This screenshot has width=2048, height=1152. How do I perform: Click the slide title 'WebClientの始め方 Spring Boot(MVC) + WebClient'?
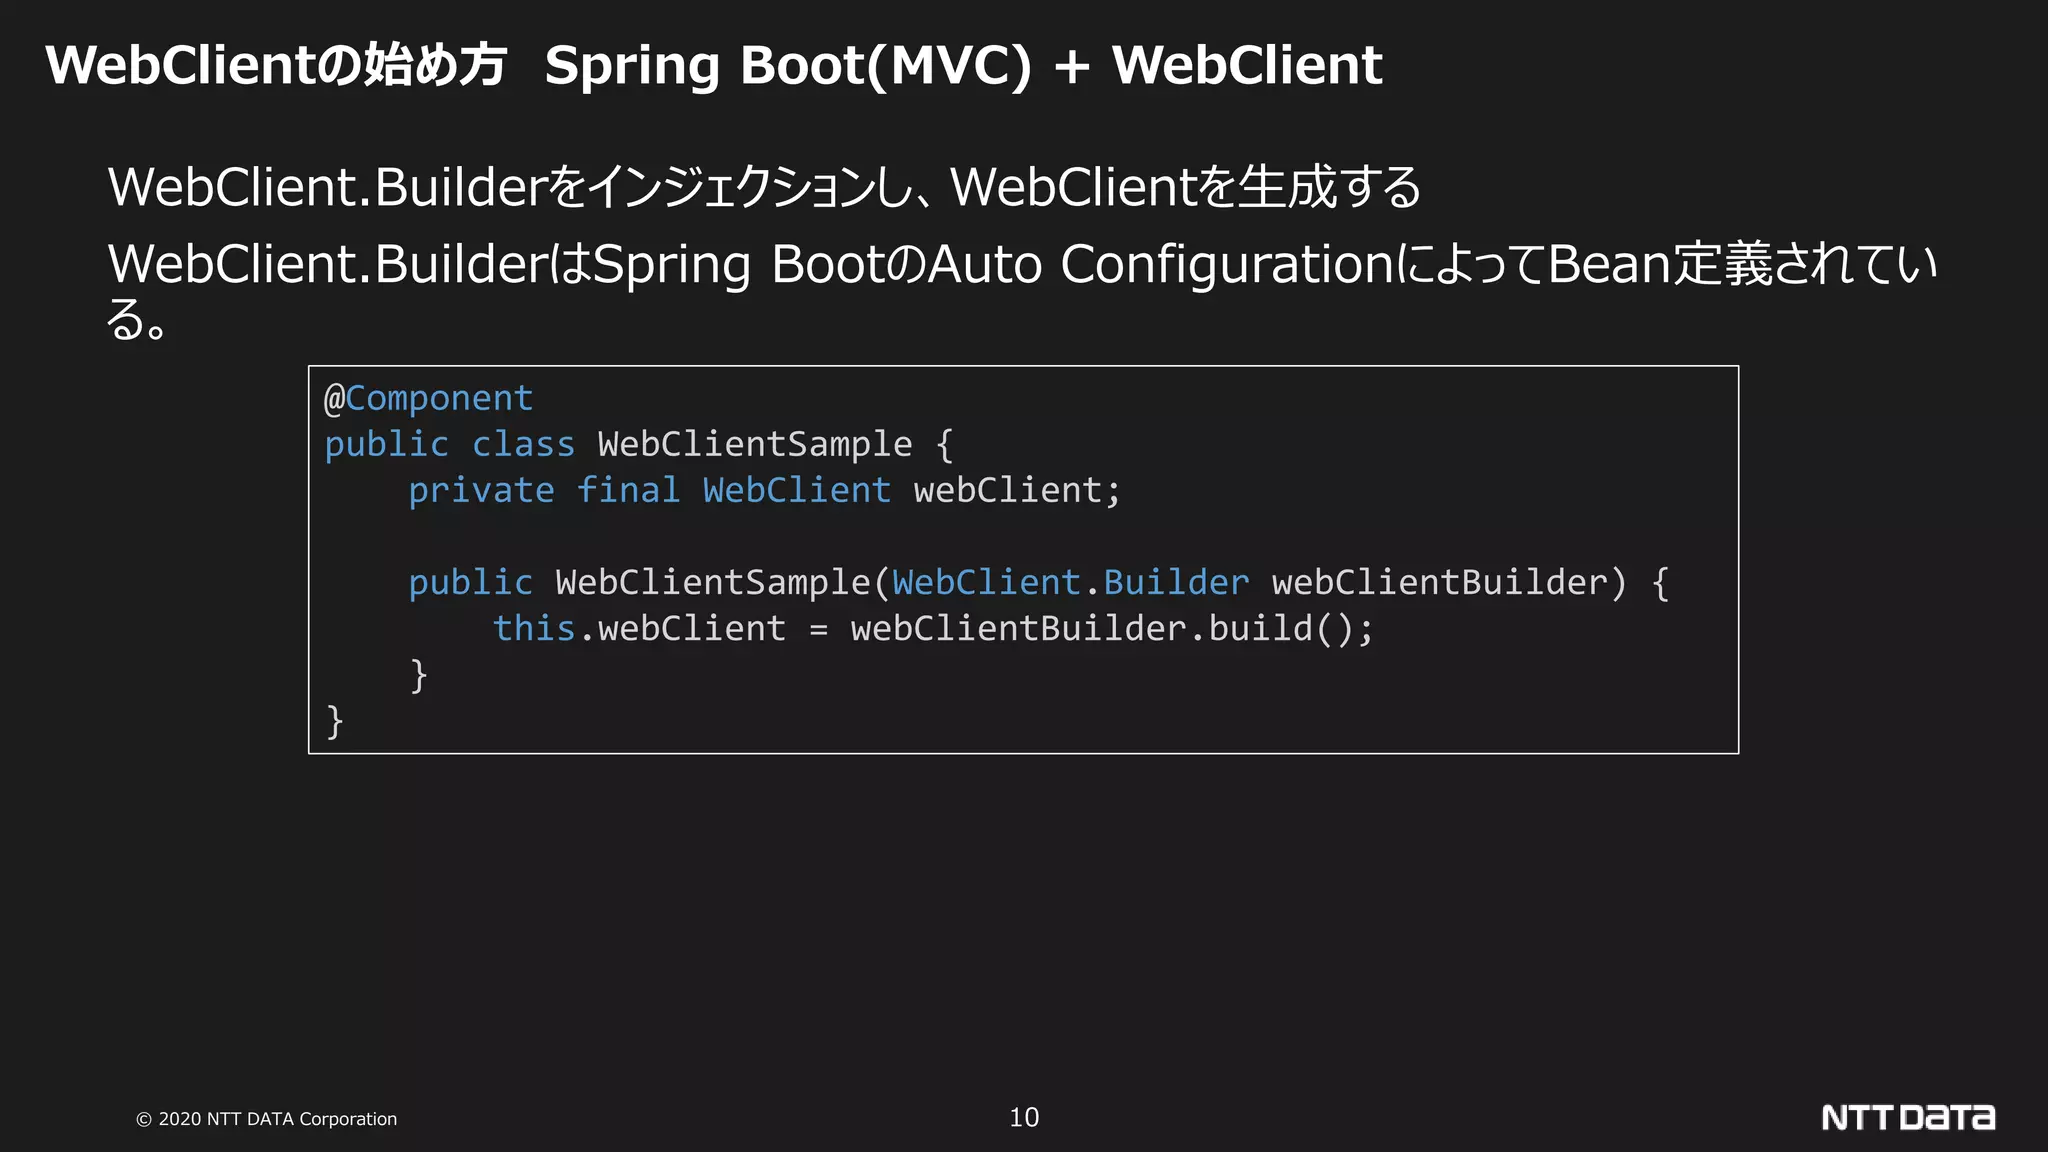pos(714,66)
